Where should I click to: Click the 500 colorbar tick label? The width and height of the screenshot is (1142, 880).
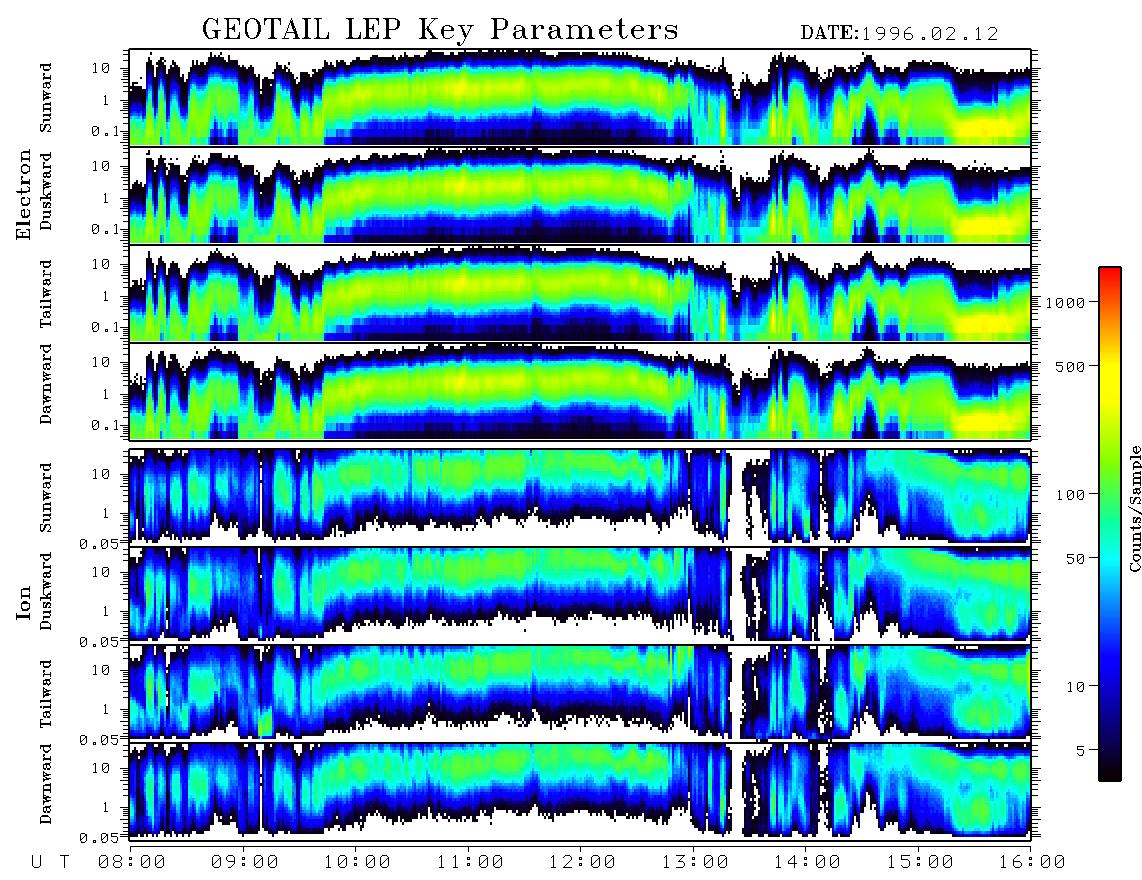[1071, 366]
